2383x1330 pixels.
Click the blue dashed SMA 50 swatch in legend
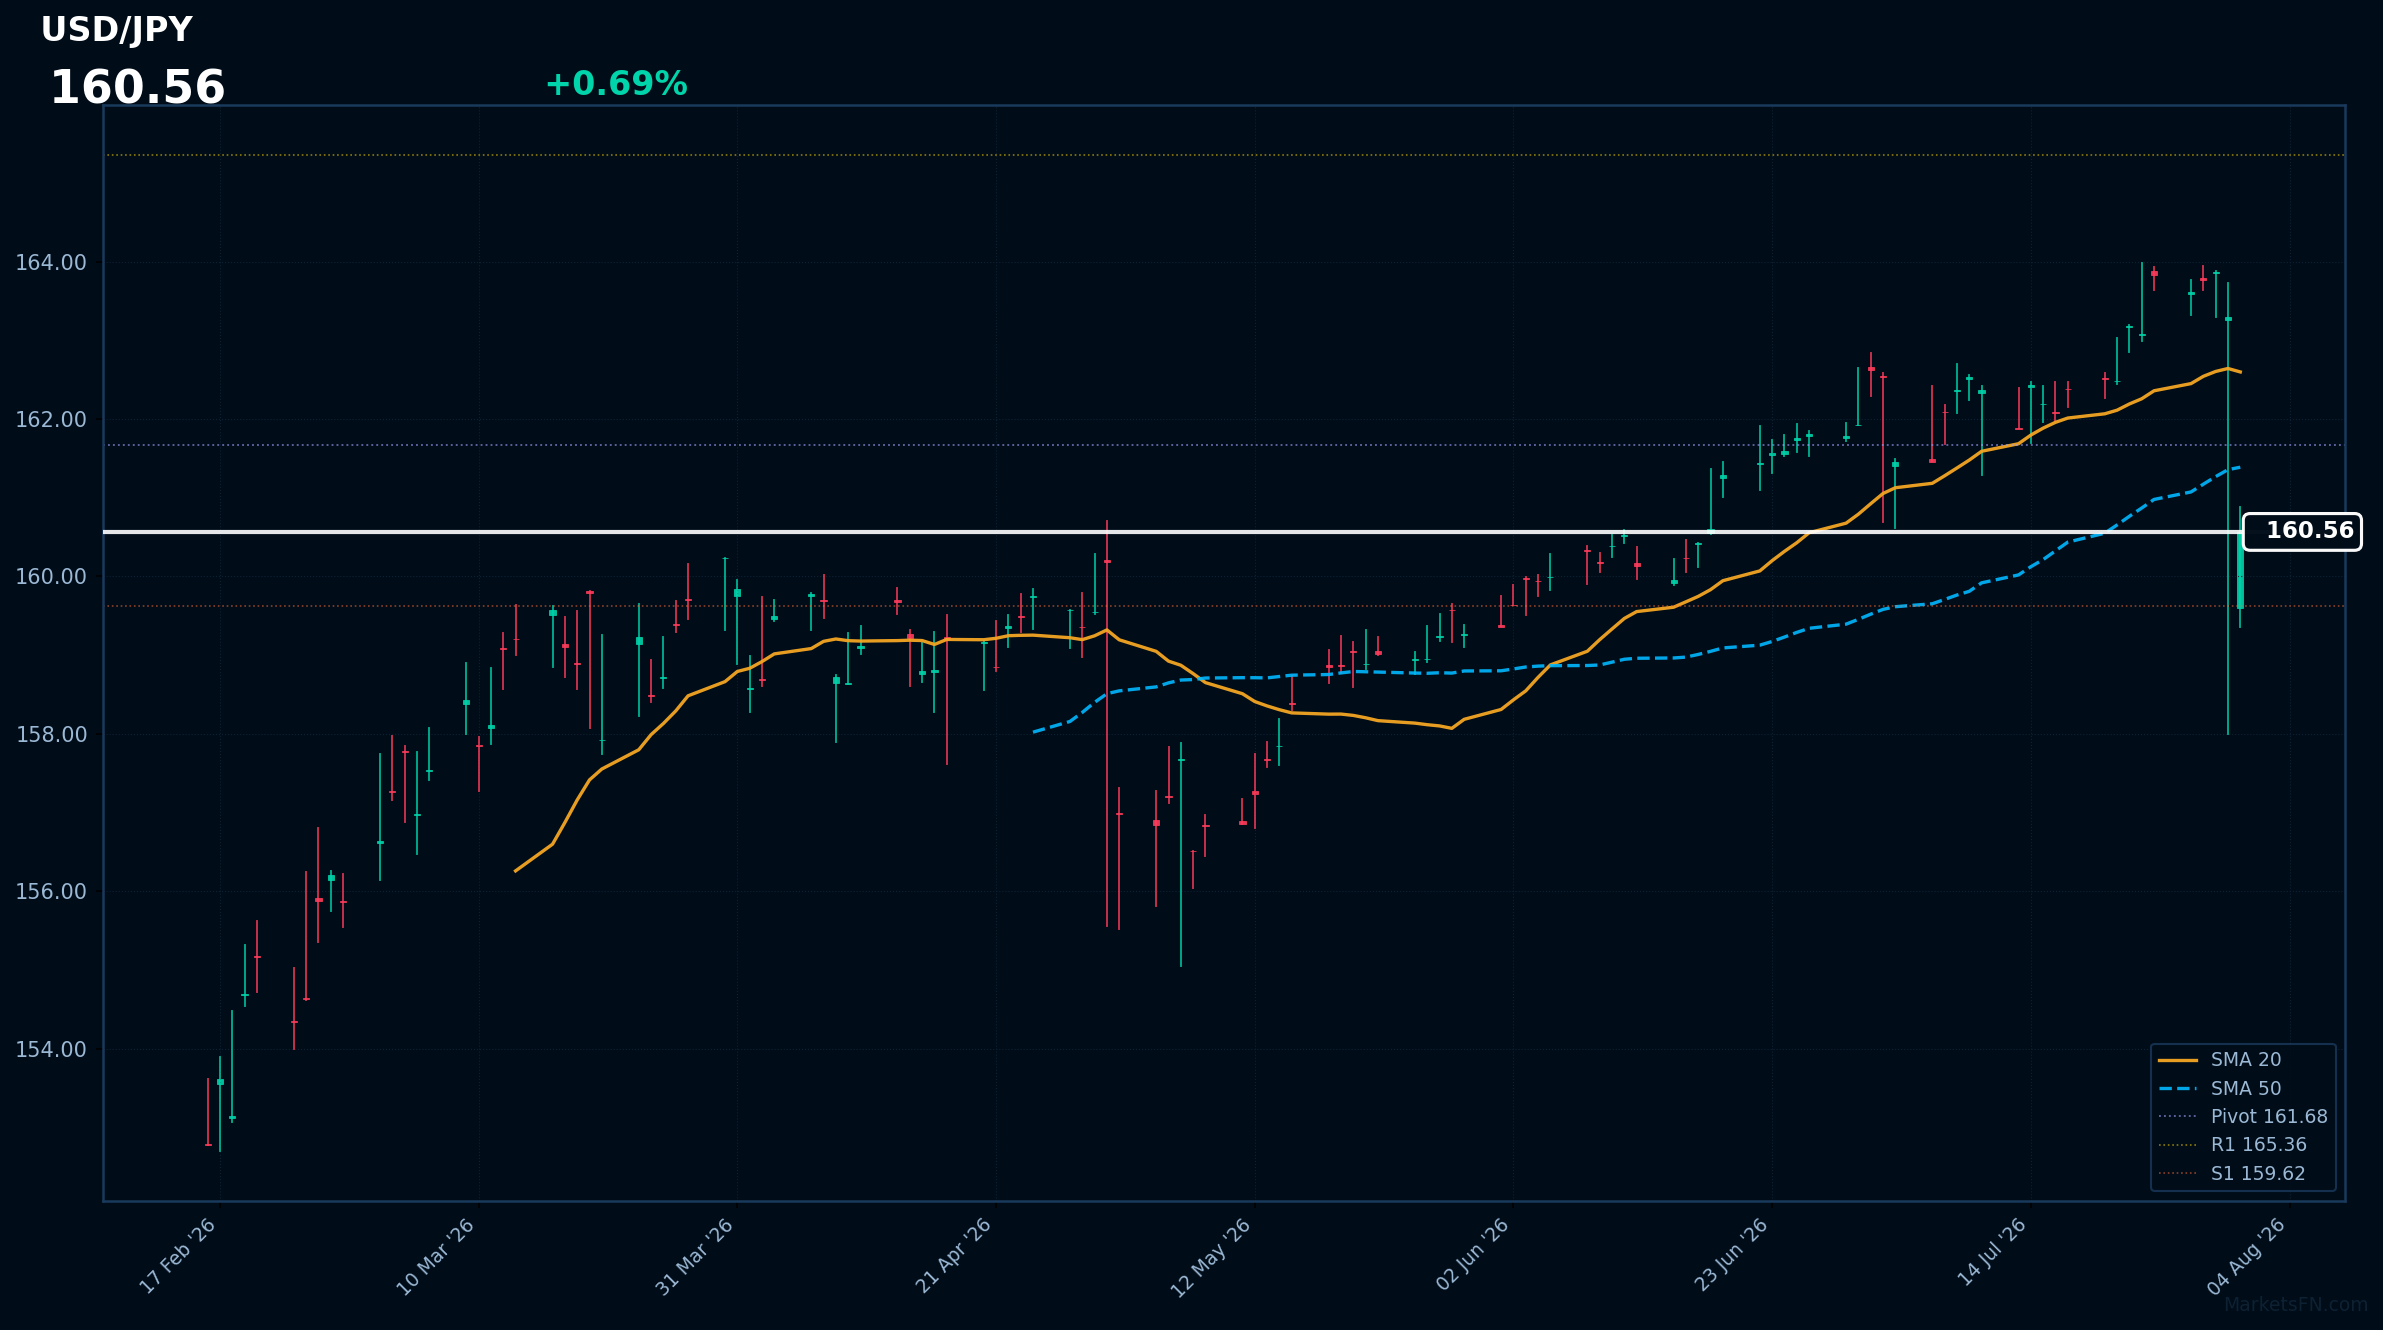point(2177,1089)
